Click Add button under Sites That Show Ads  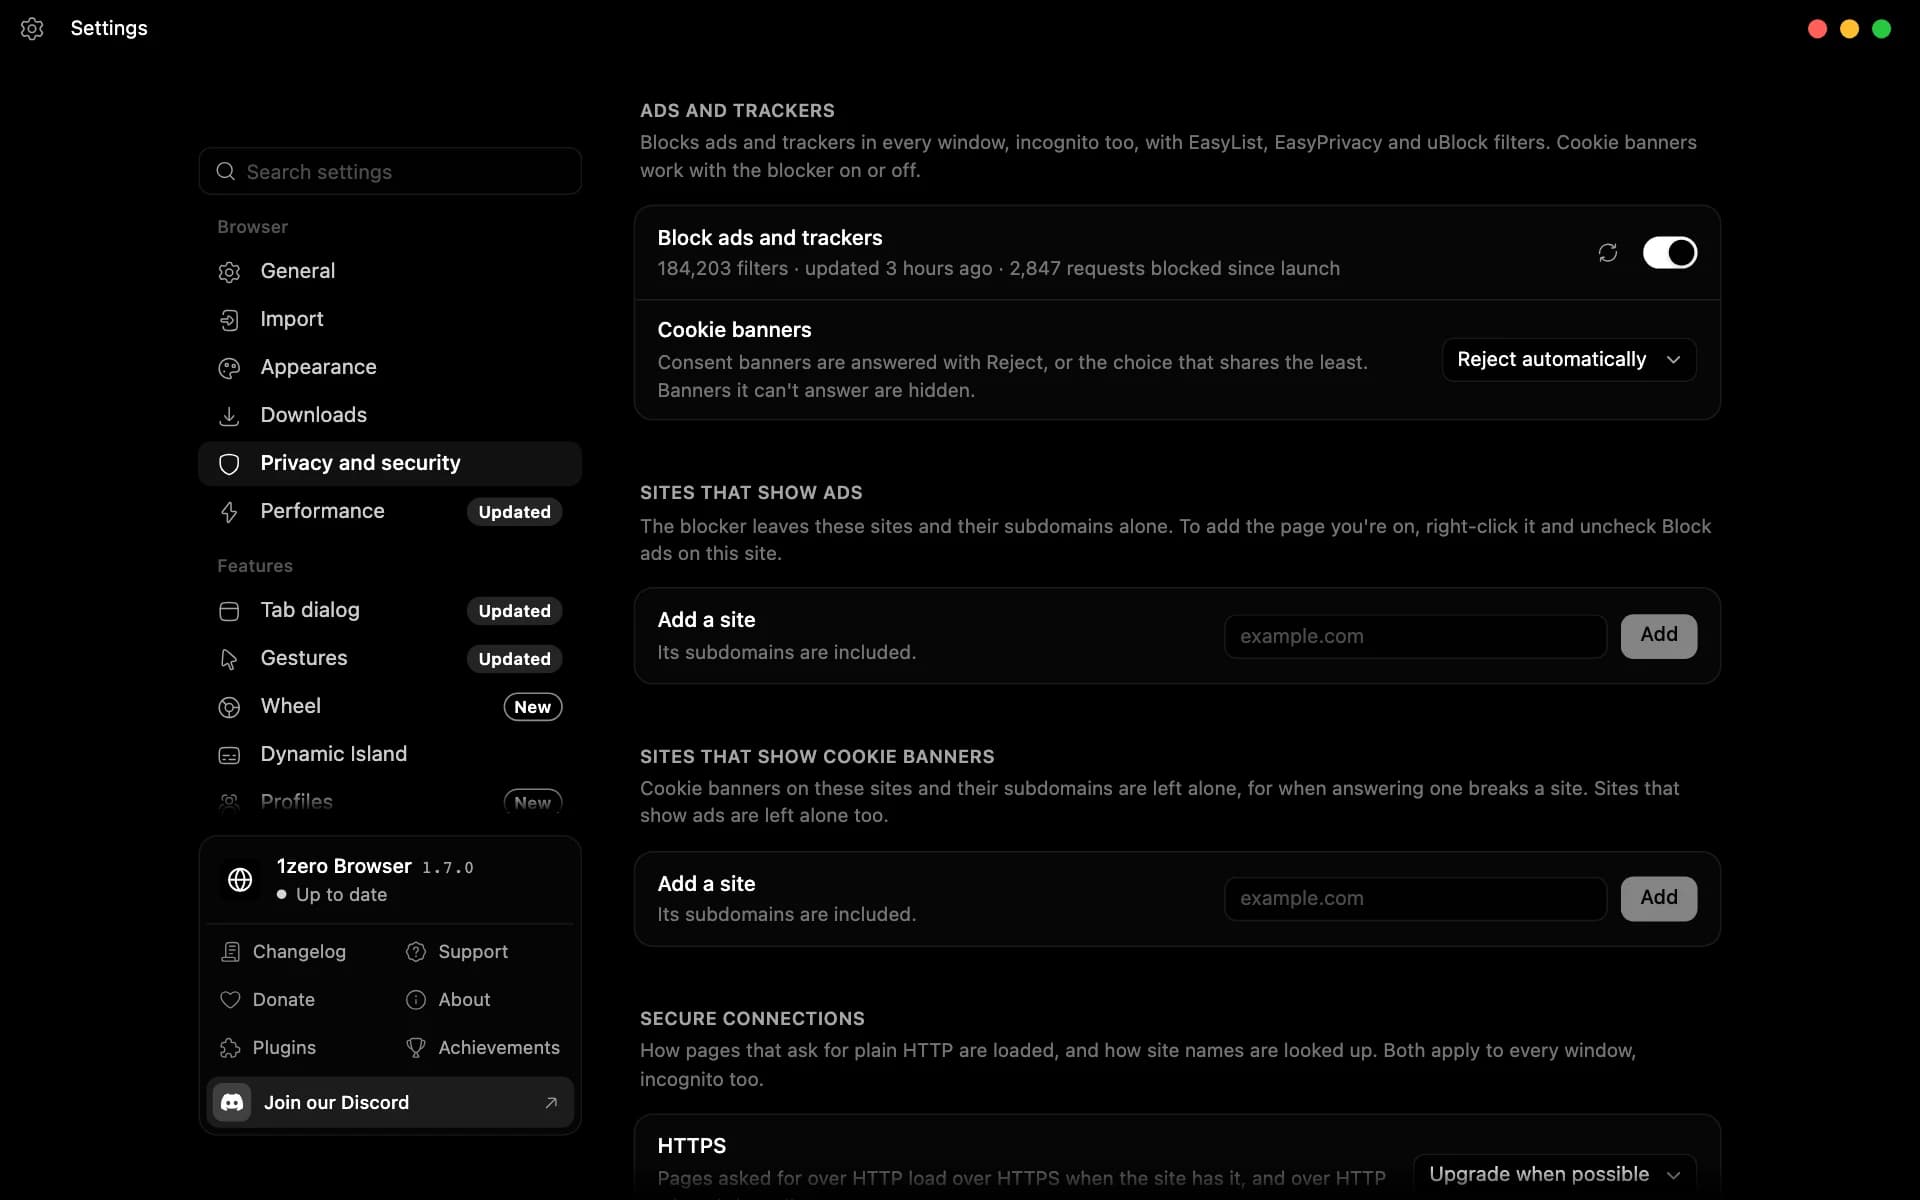(1658, 636)
